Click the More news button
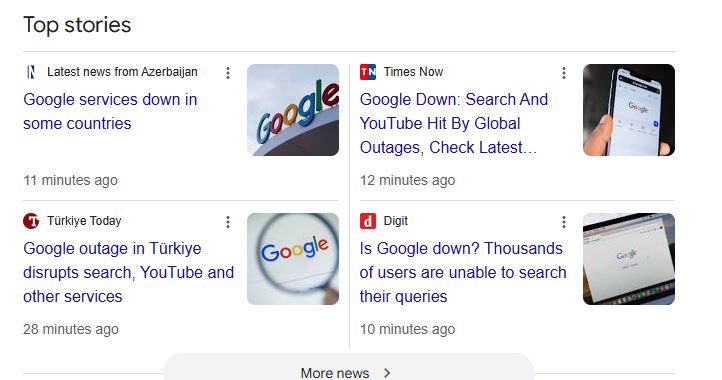 [x=349, y=368]
